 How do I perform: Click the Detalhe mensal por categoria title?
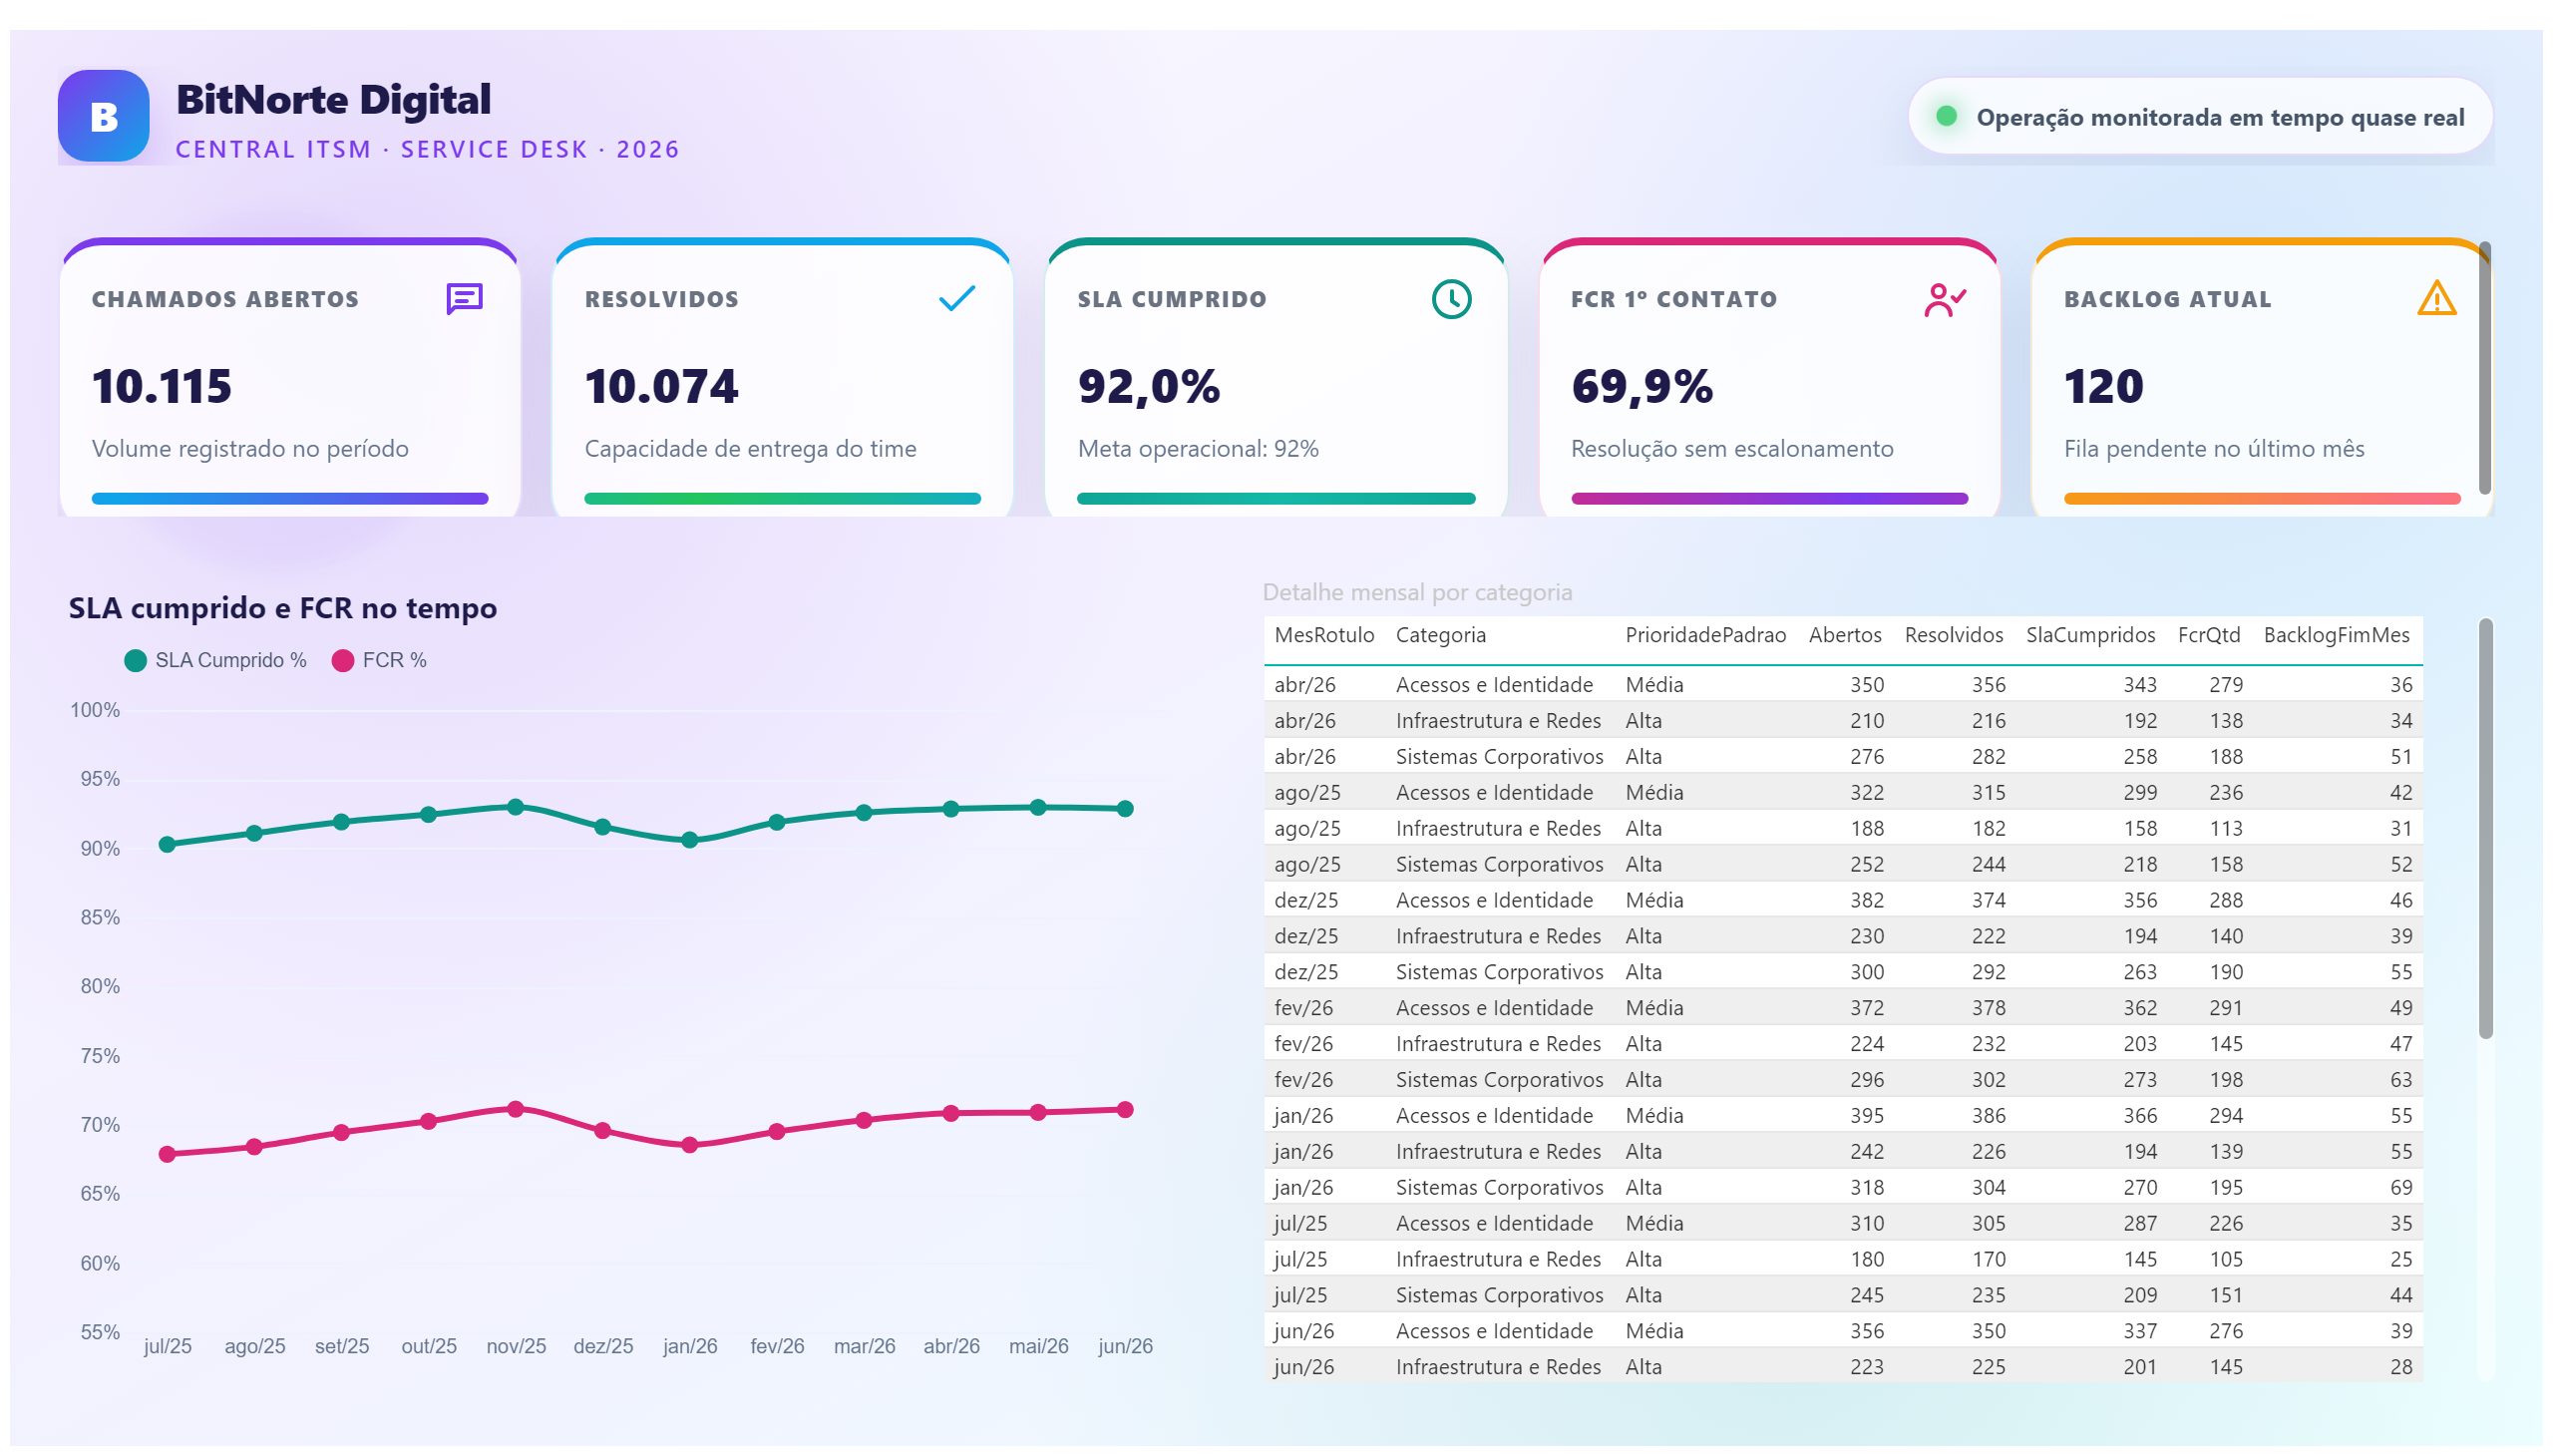1416,592
